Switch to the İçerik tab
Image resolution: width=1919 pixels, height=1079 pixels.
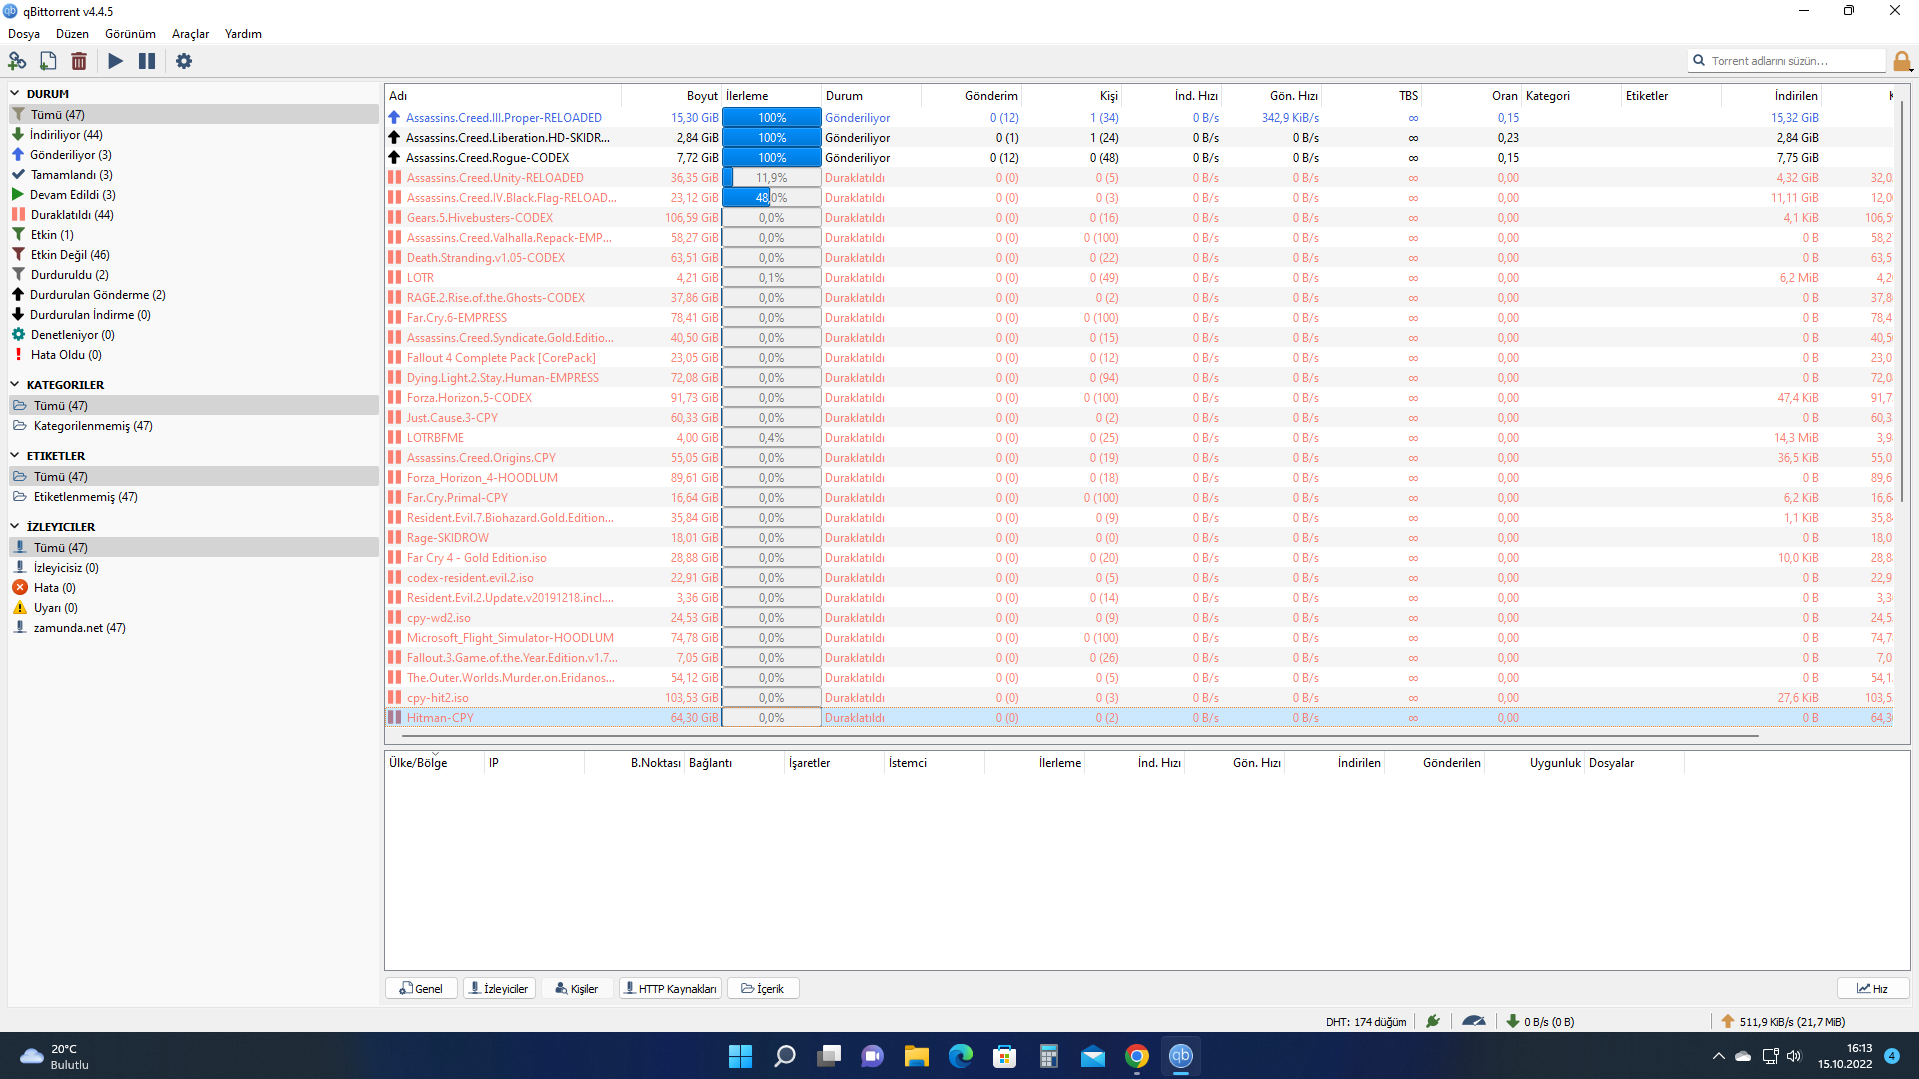[x=763, y=989]
